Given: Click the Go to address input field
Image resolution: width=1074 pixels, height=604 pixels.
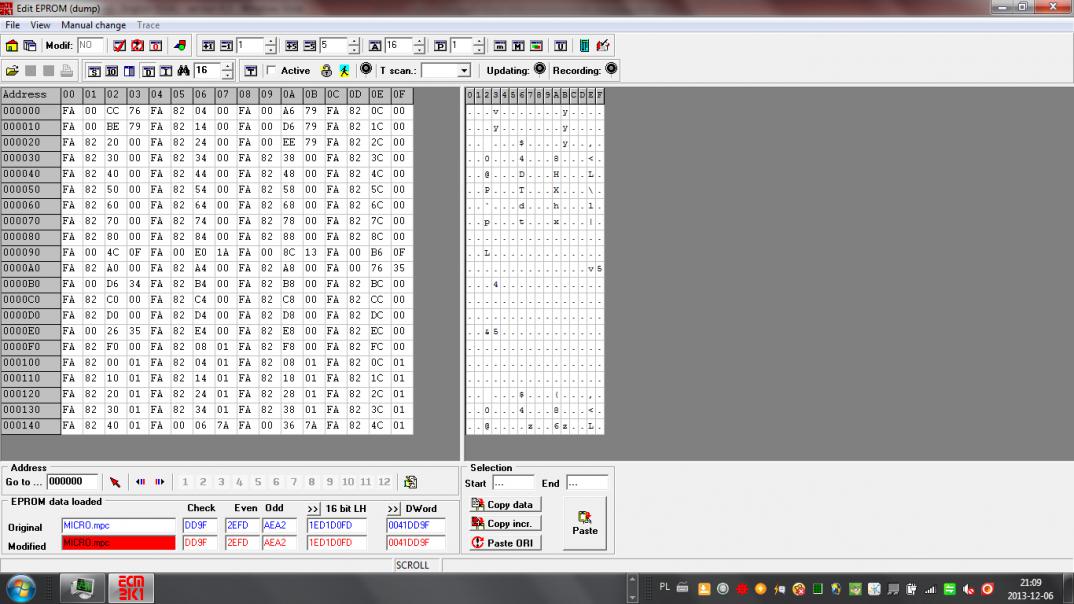Looking at the screenshot, I should (x=72, y=482).
